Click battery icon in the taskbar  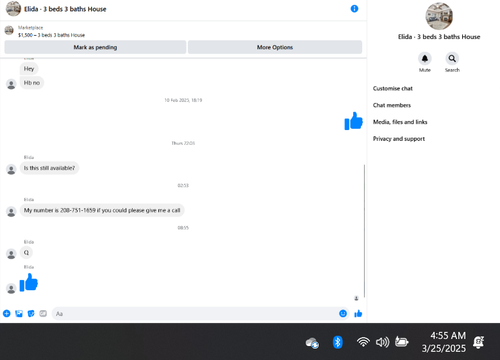click(x=402, y=342)
